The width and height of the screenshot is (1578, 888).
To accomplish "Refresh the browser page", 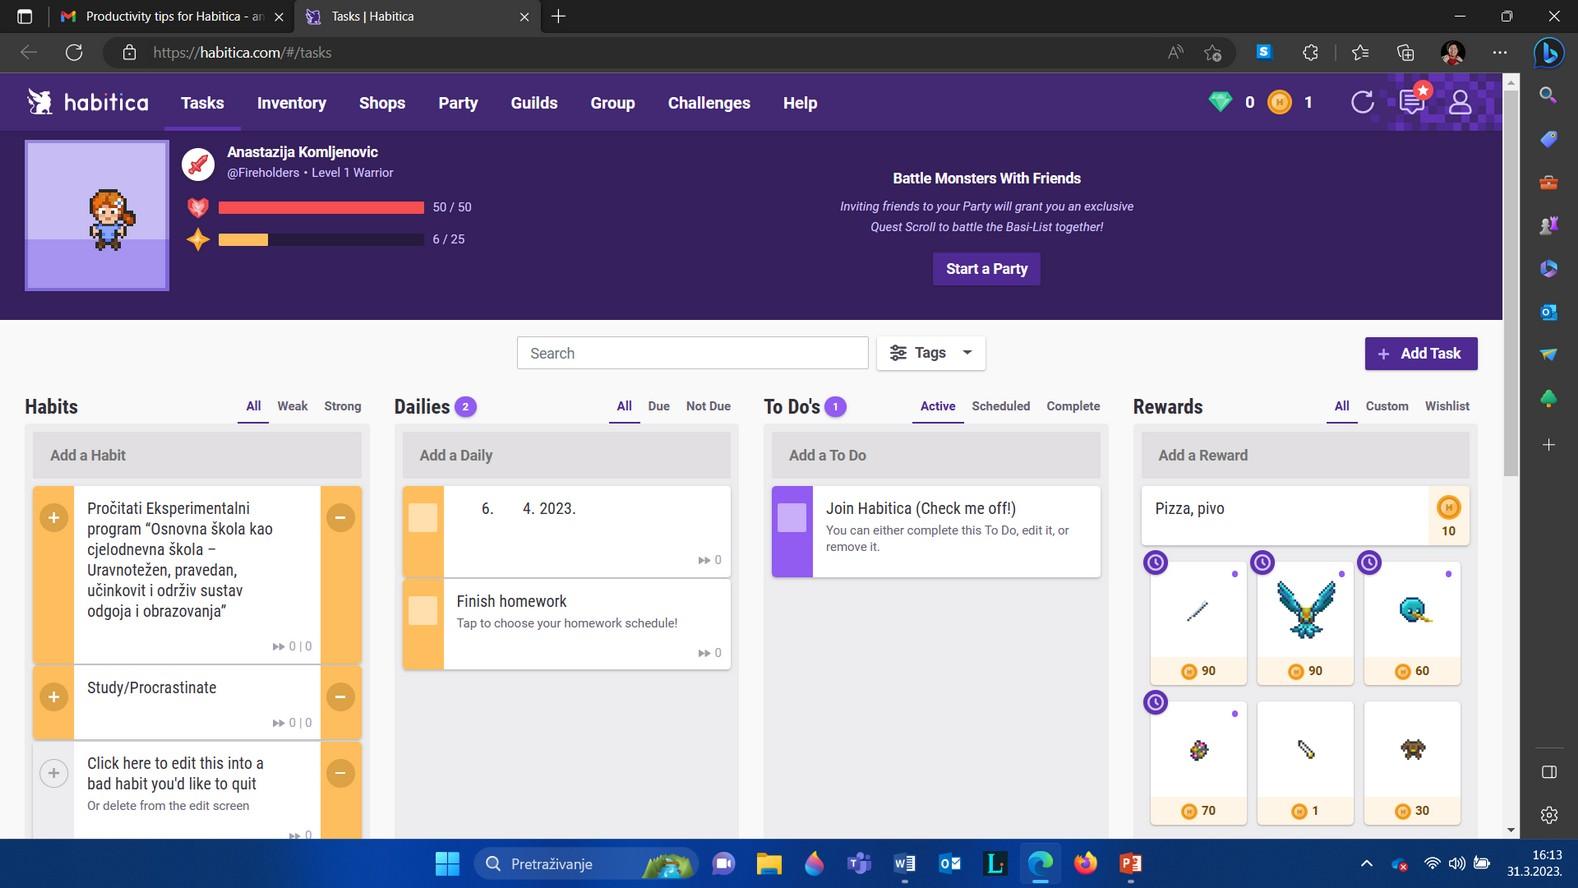I will [x=74, y=52].
